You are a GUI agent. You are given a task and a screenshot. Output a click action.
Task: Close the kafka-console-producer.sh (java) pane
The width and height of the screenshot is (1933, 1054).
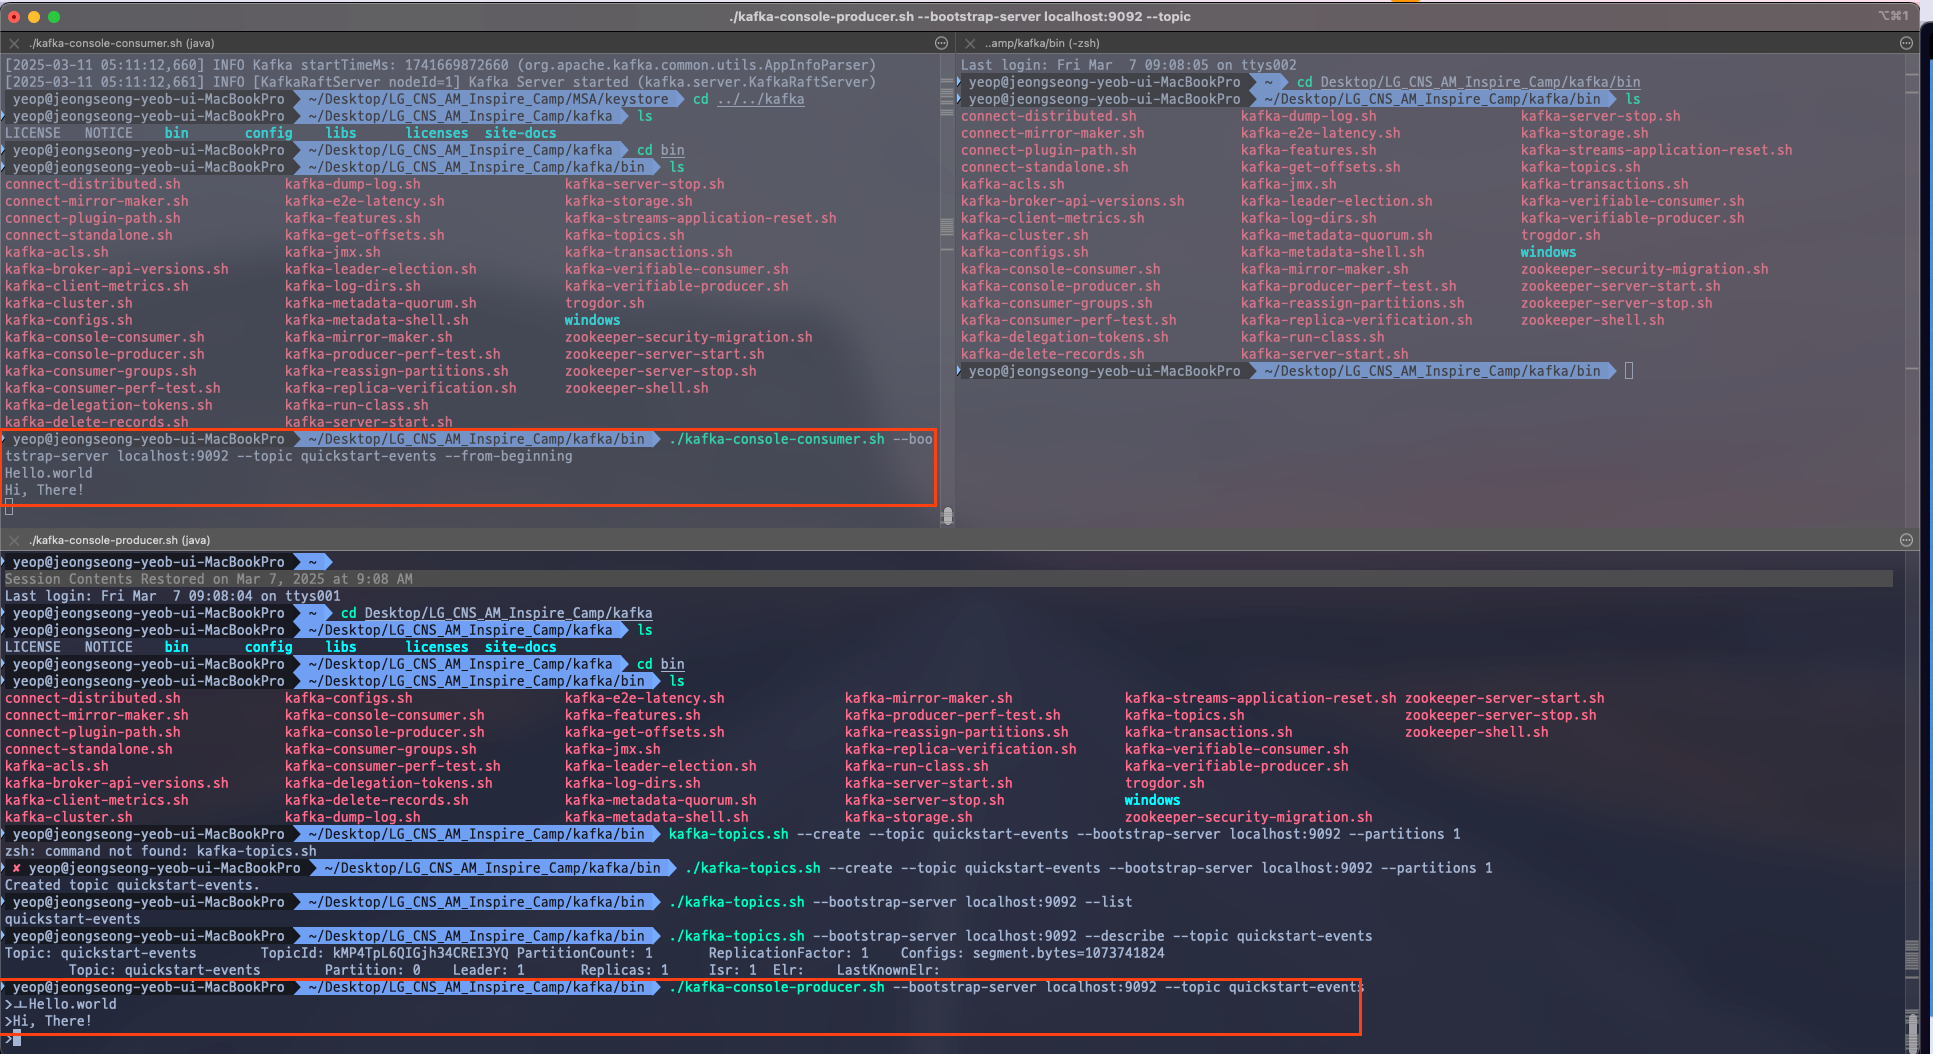14,540
